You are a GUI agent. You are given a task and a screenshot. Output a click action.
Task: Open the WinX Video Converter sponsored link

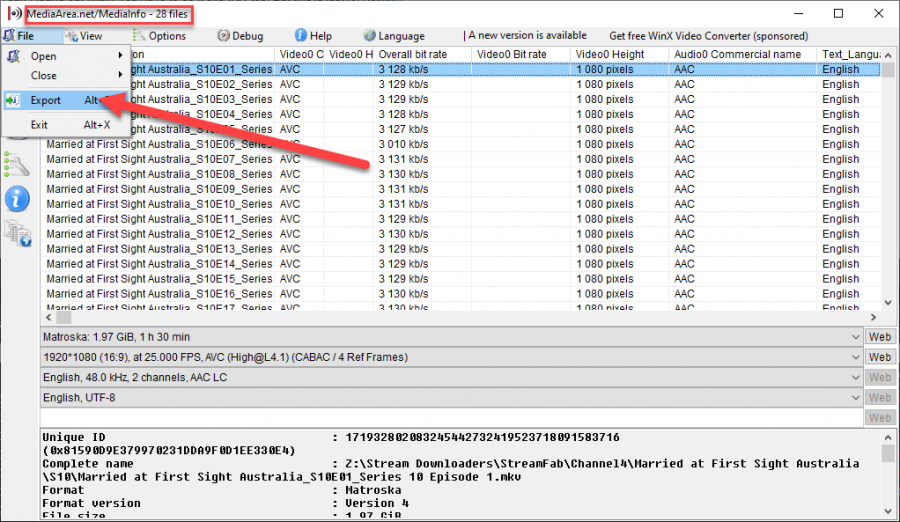[708, 36]
